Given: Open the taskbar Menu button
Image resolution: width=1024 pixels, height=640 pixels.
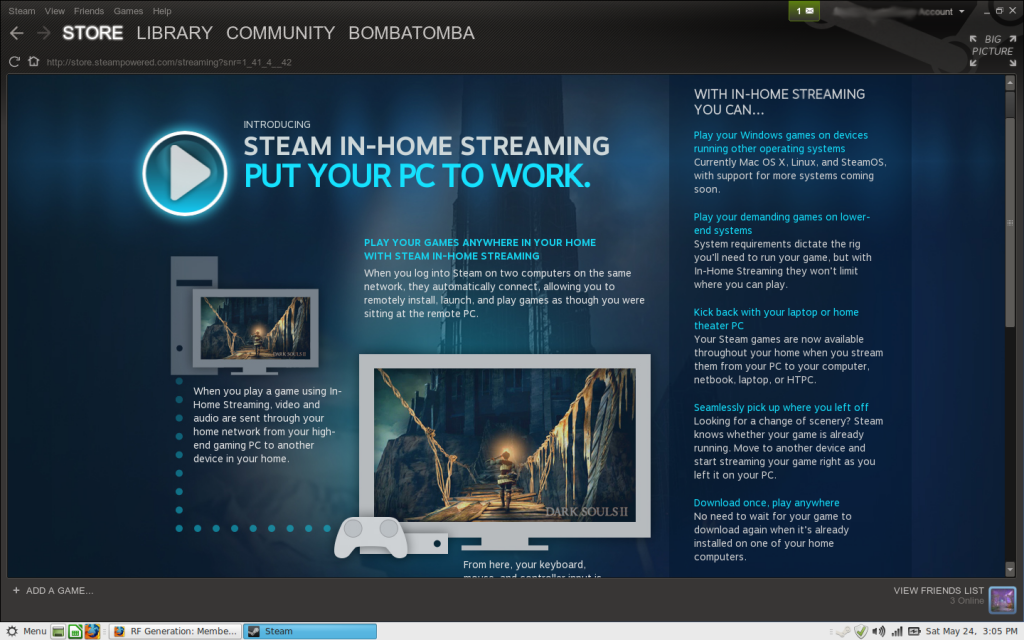Looking at the screenshot, I should 26,631.
